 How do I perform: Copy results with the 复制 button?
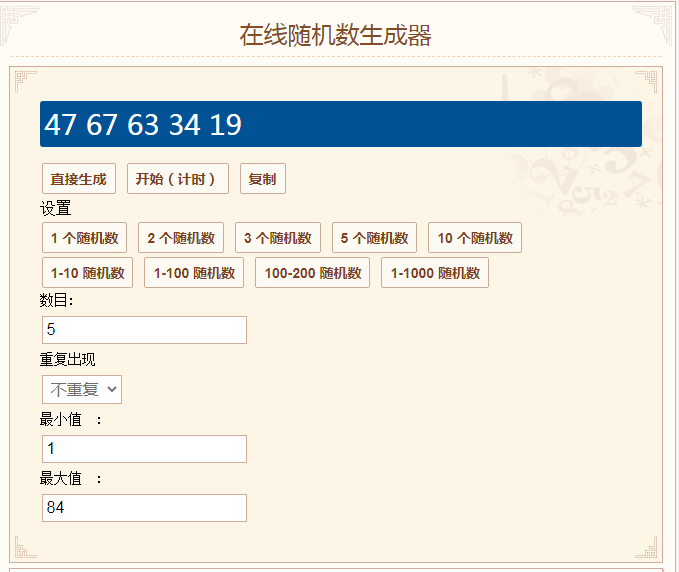tap(262, 179)
